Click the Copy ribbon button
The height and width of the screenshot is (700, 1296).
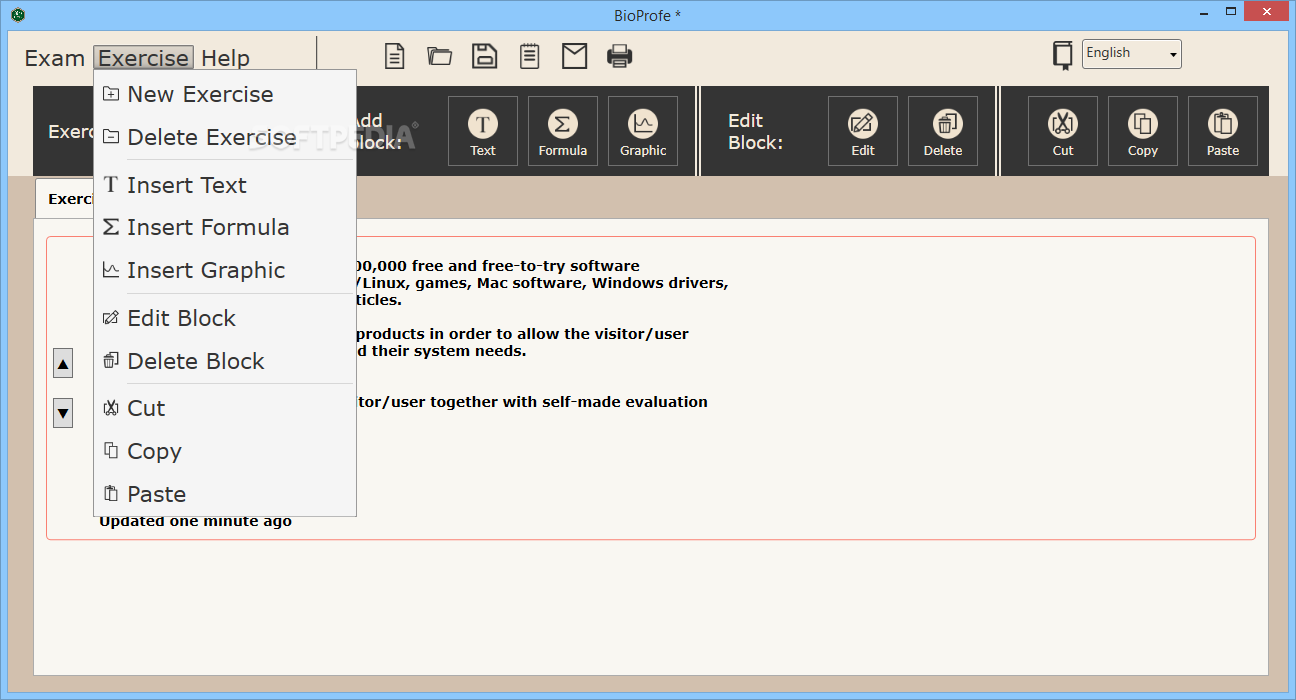tap(1143, 131)
